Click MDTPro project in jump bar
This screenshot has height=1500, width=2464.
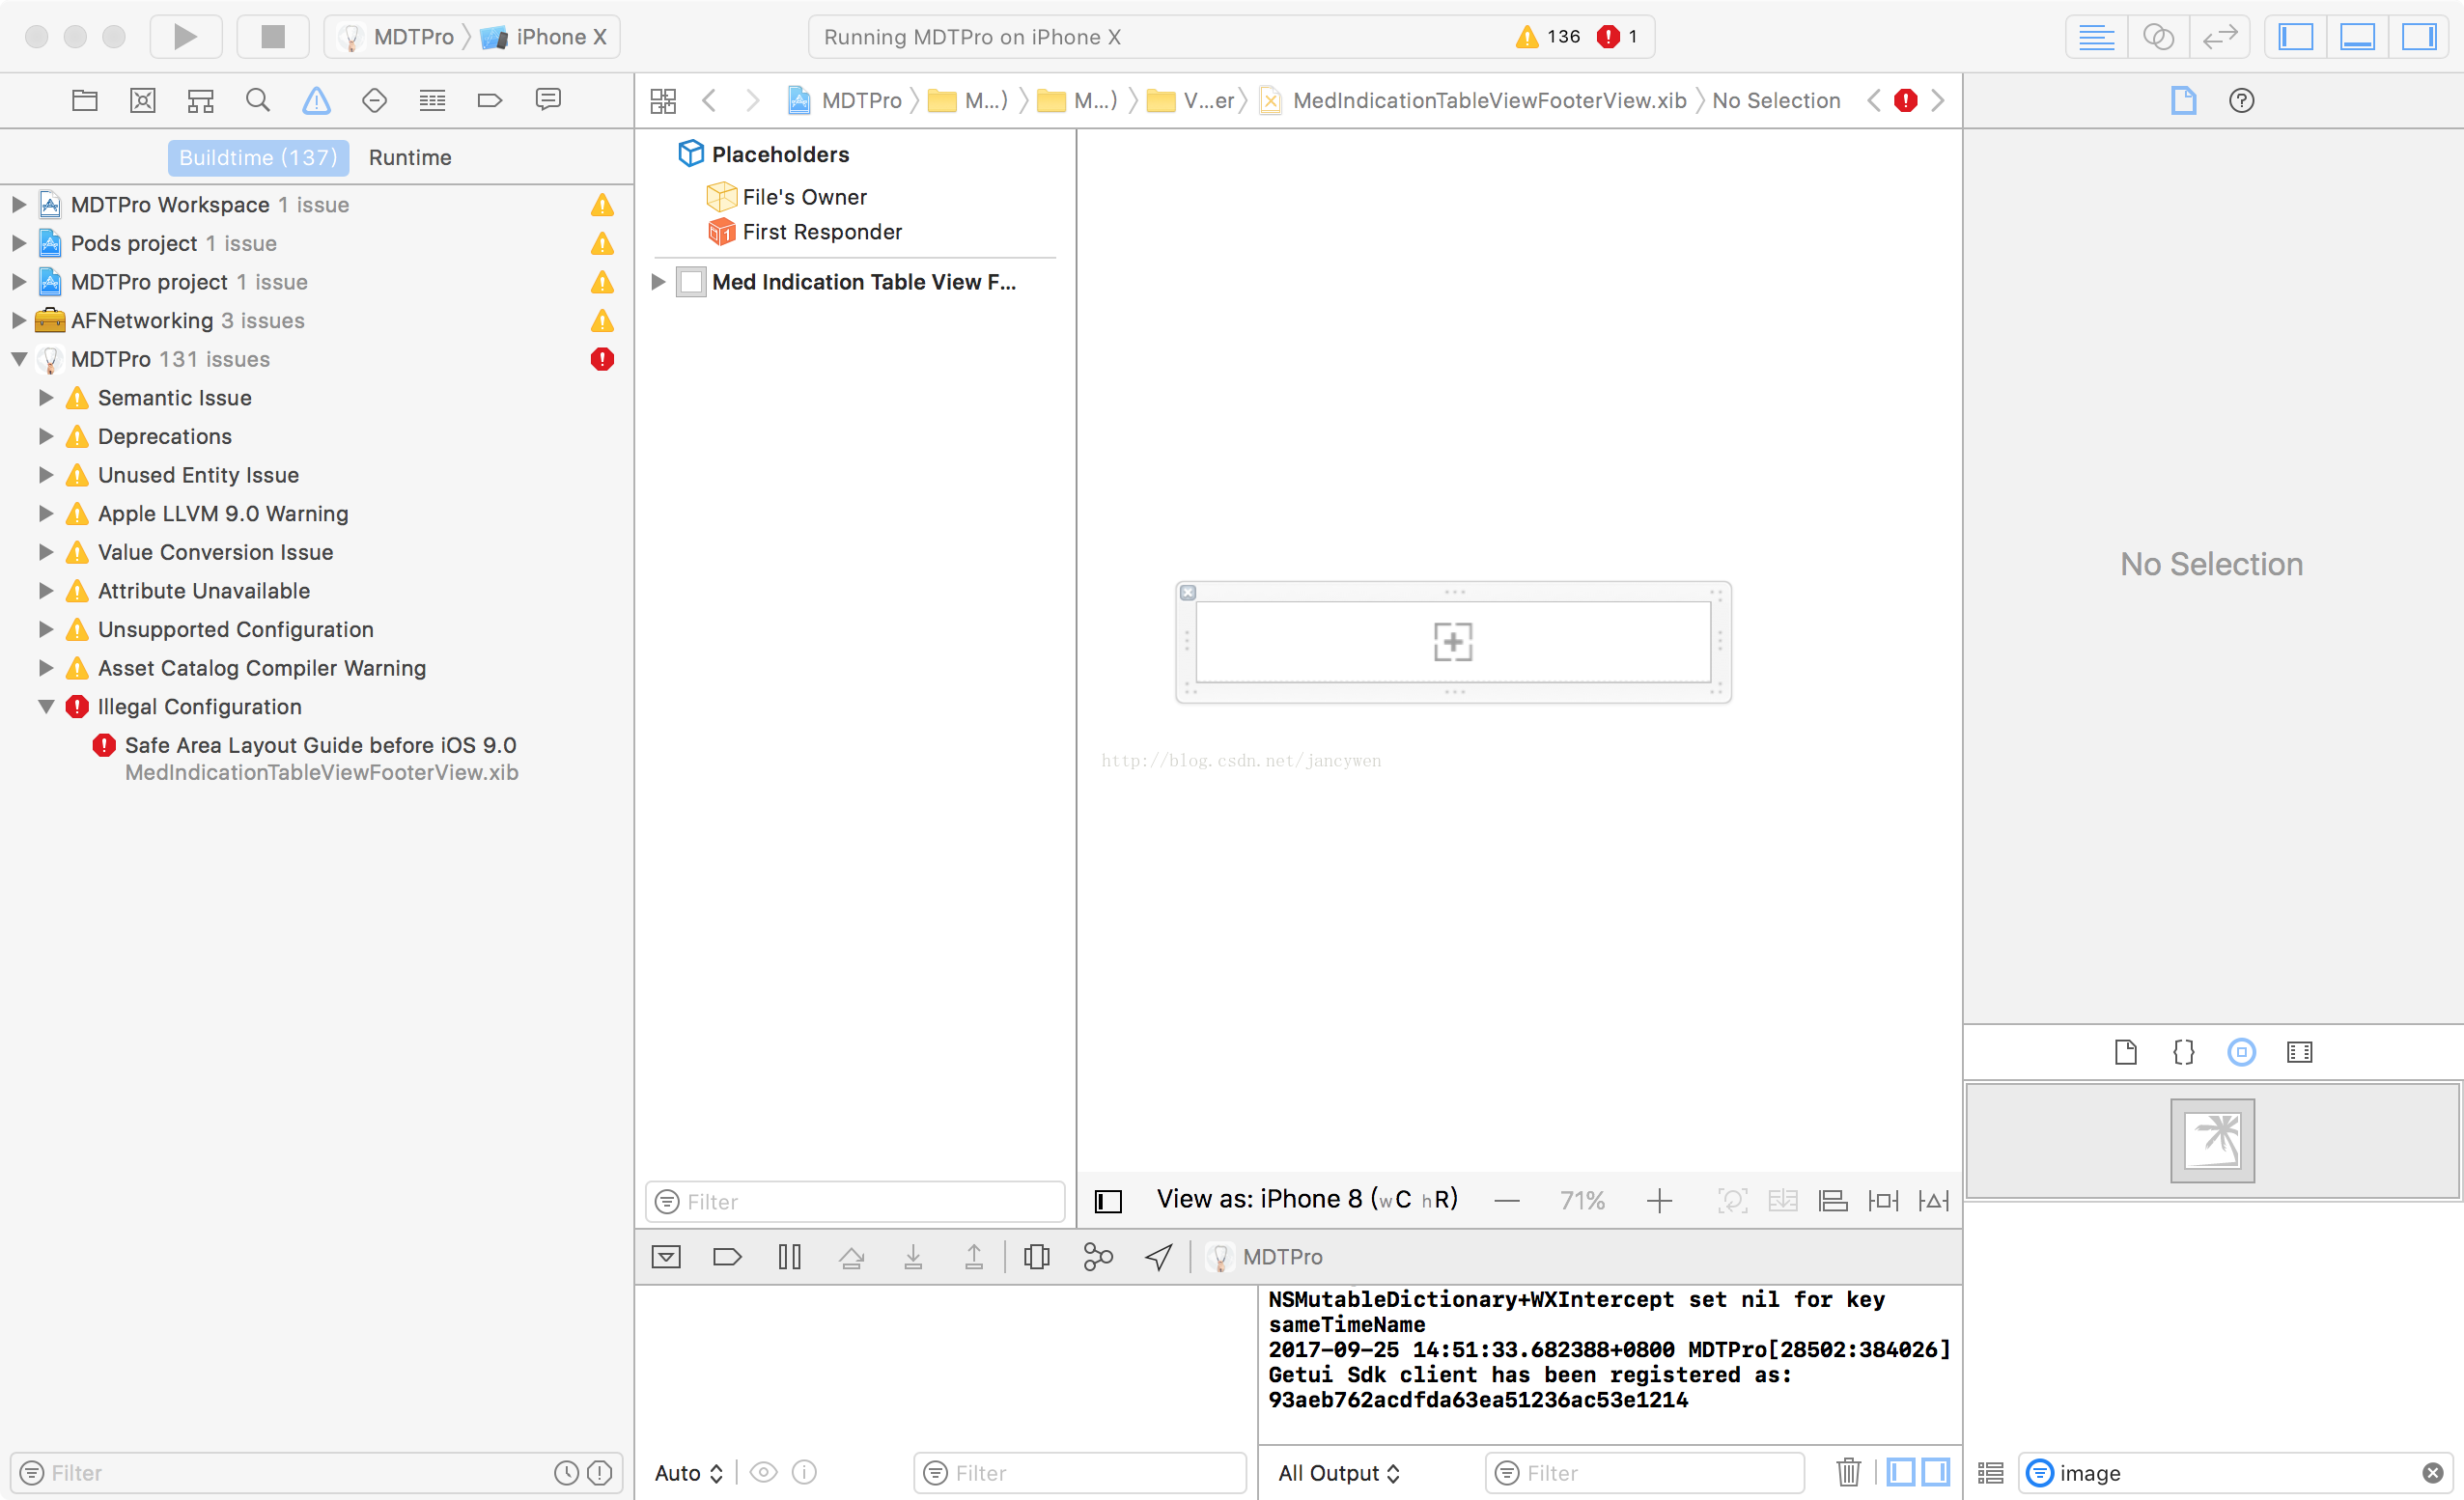coord(845,100)
